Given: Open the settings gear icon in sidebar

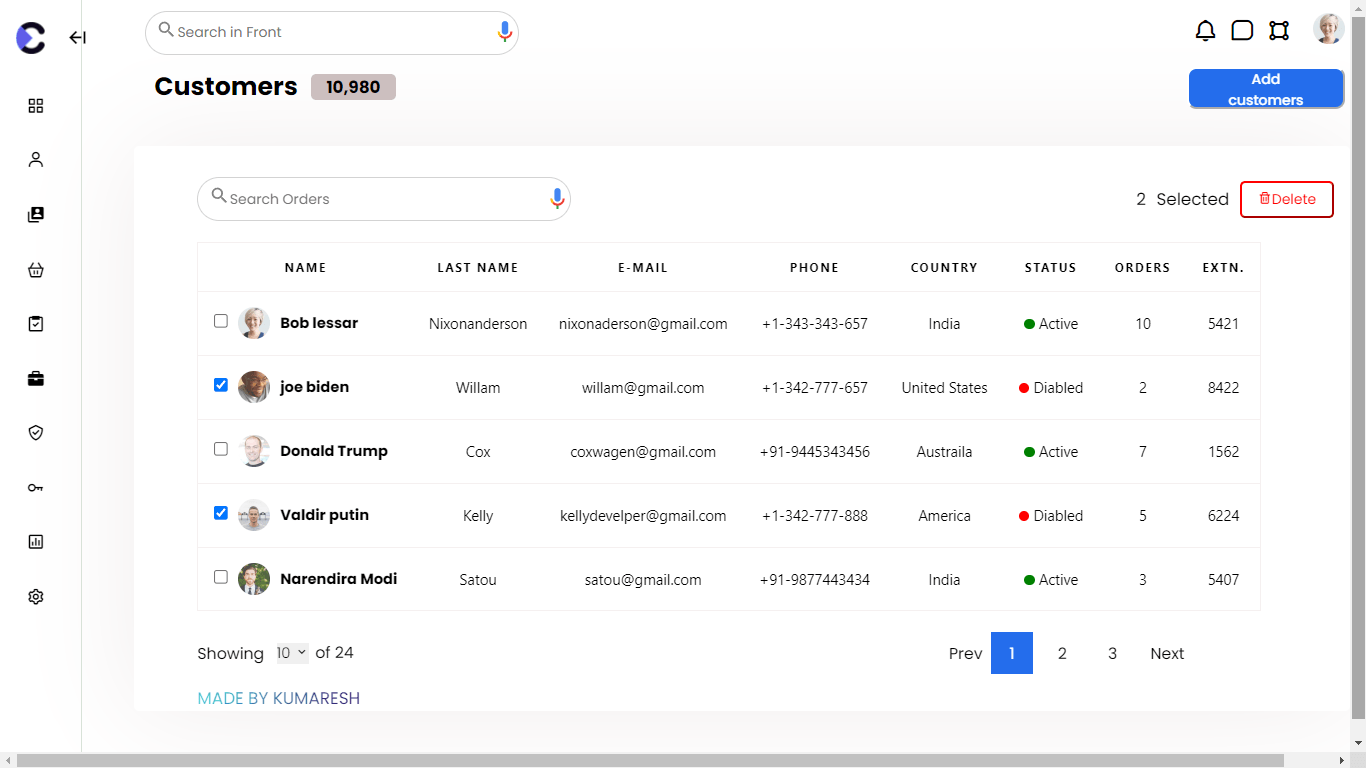Looking at the screenshot, I should (x=36, y=597).
